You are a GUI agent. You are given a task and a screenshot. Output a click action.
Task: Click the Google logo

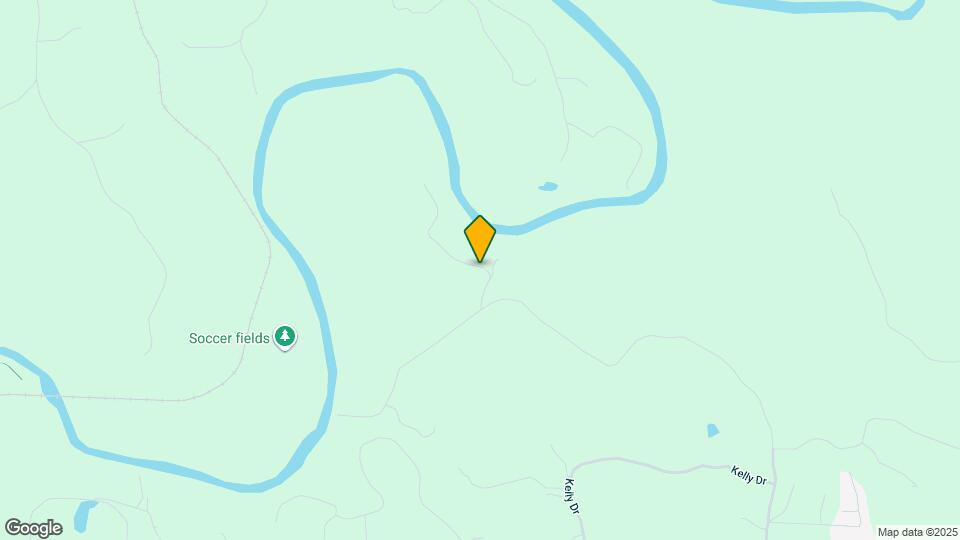tap(34, 528)
